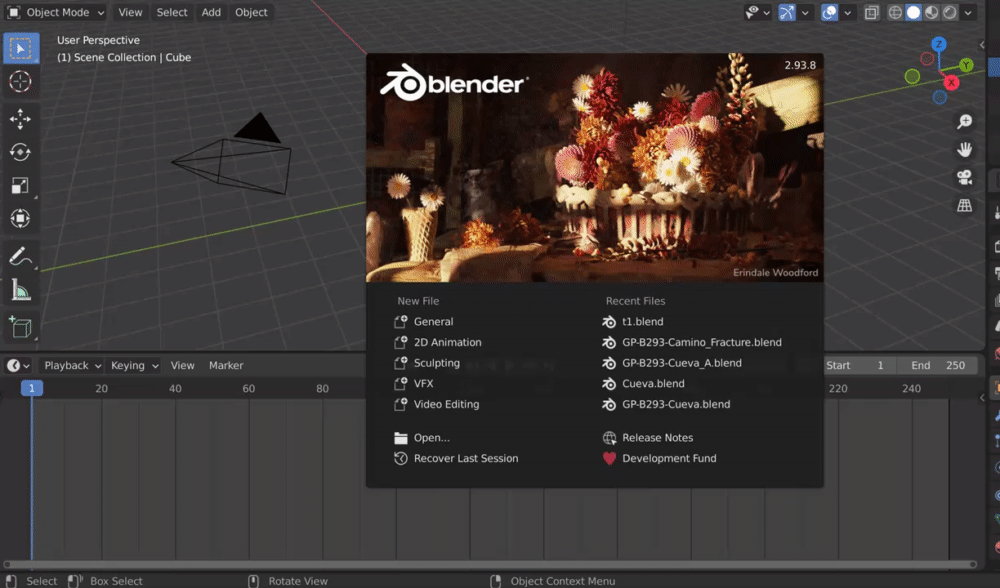Open selectability and visibility dropdown

758,12
